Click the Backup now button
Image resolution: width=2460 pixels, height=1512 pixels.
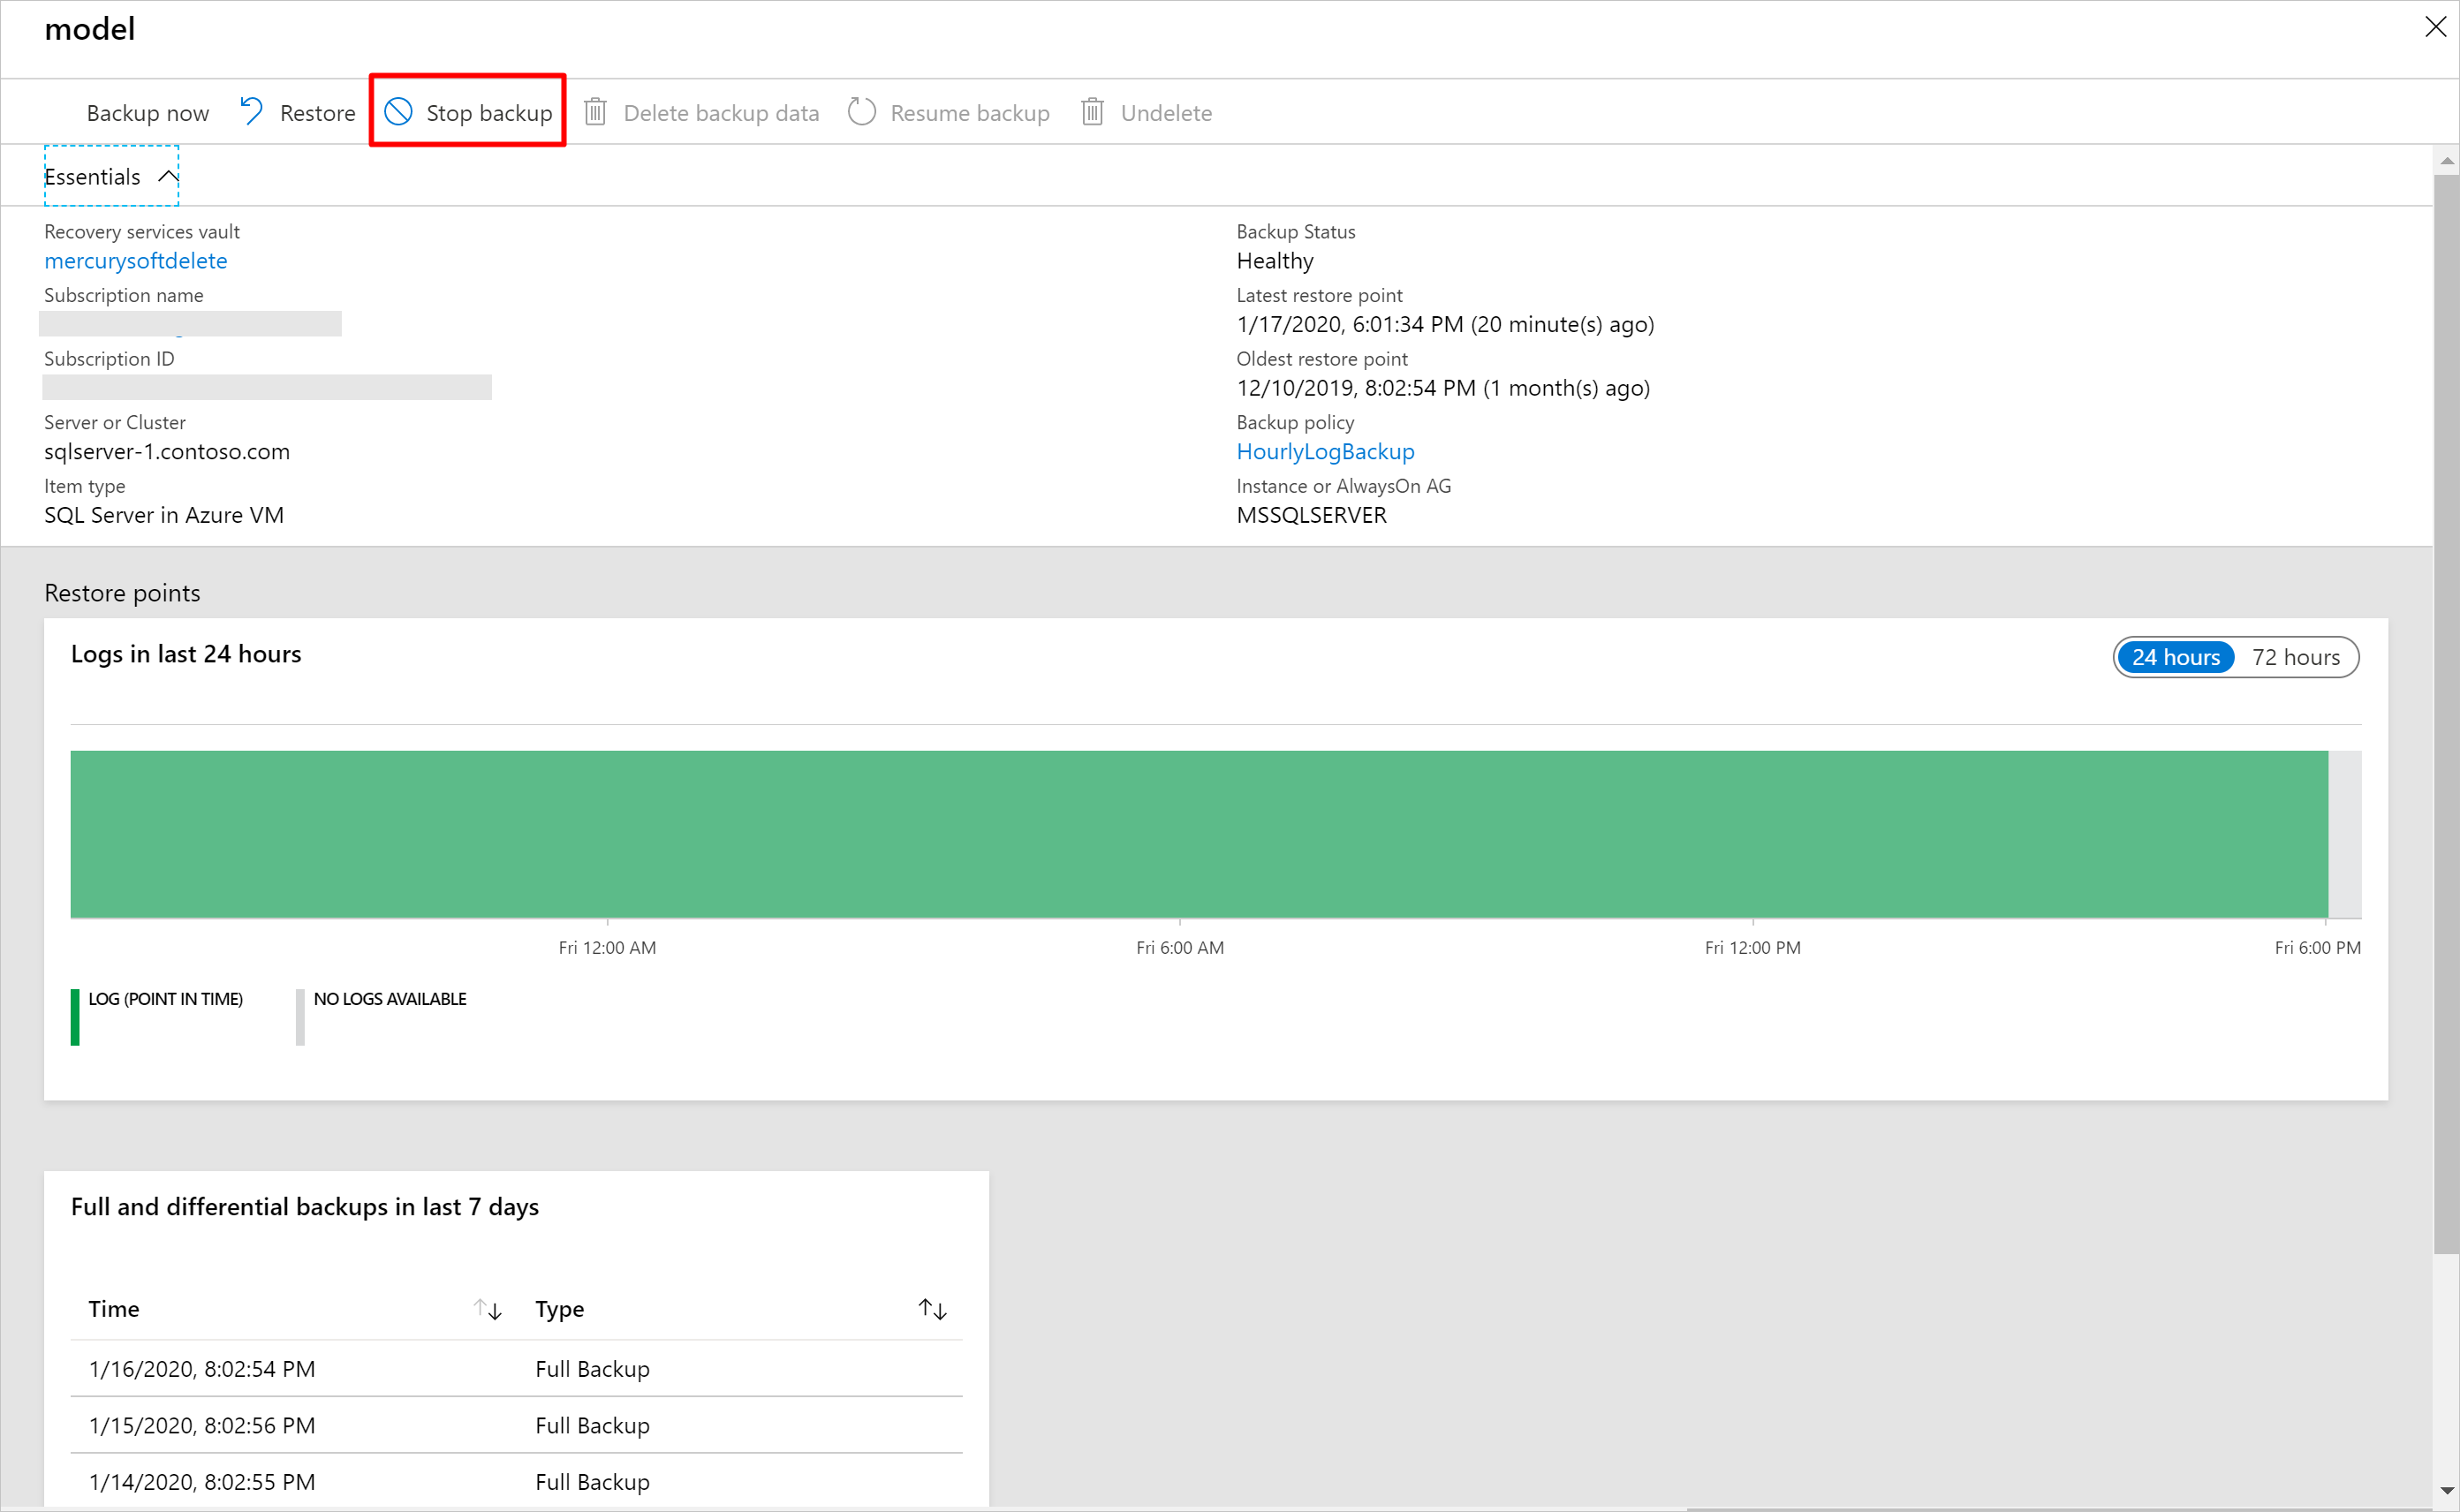[x=144, y=110]
